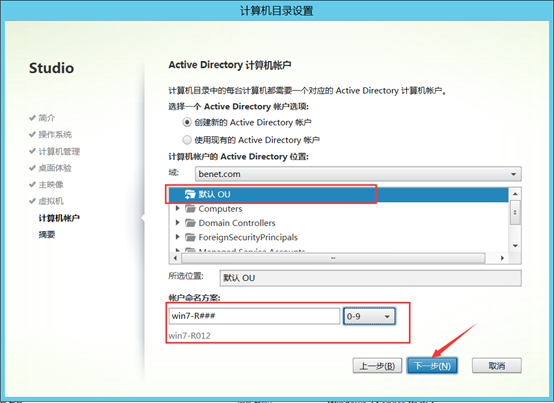Image resolution: width=554 pixels, height=403 pixels.
Task: Click the checkmark next to 主映像
Action: tap(33, 184)
